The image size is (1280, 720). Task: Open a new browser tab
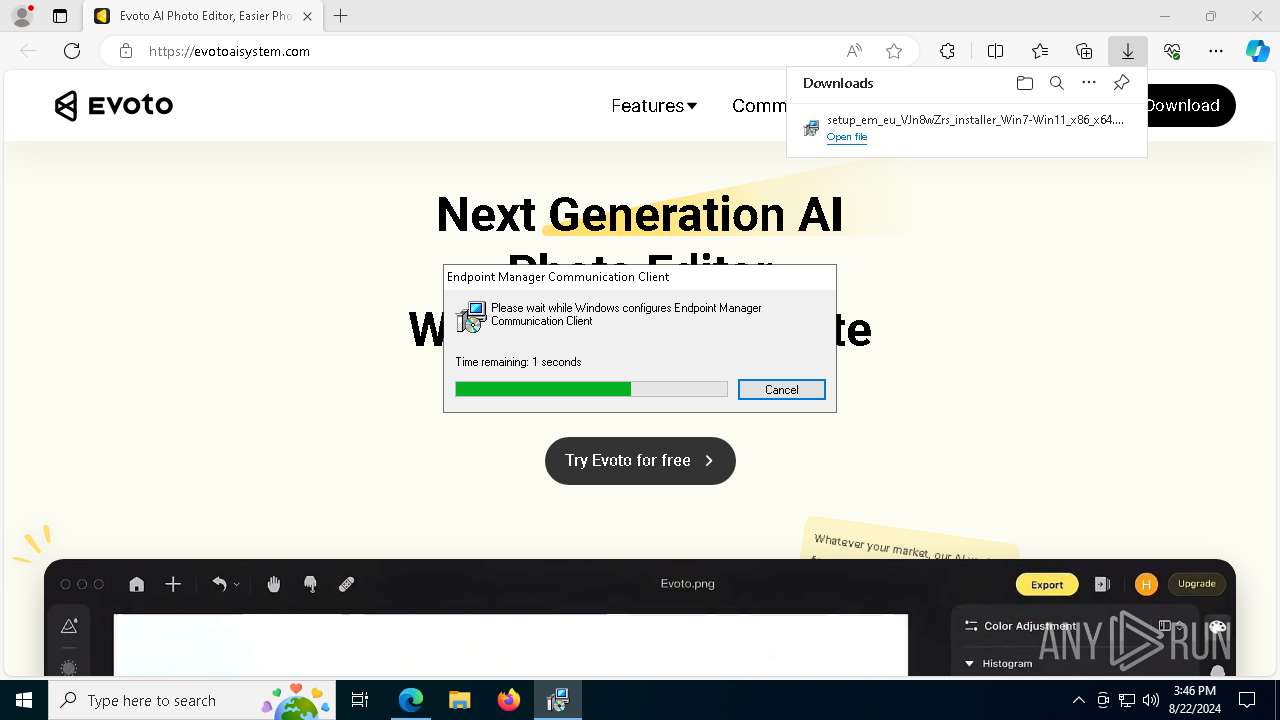(341, 16)
